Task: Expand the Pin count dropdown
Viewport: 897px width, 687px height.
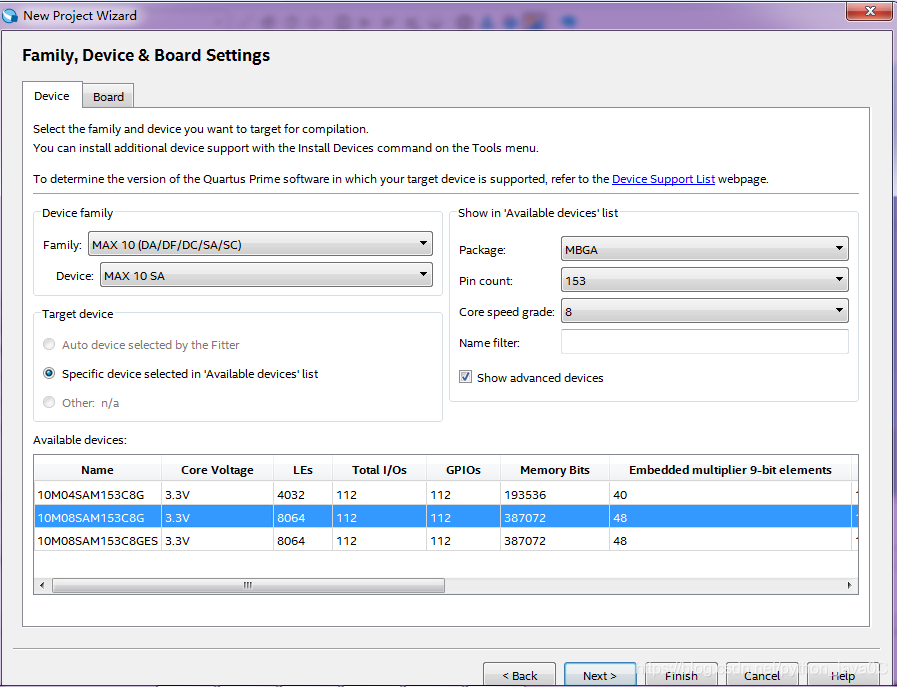Action: click(704, 280)
